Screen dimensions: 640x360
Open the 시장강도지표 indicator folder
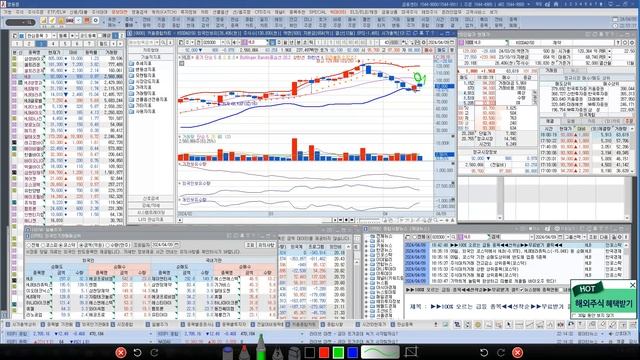[144, 81]
